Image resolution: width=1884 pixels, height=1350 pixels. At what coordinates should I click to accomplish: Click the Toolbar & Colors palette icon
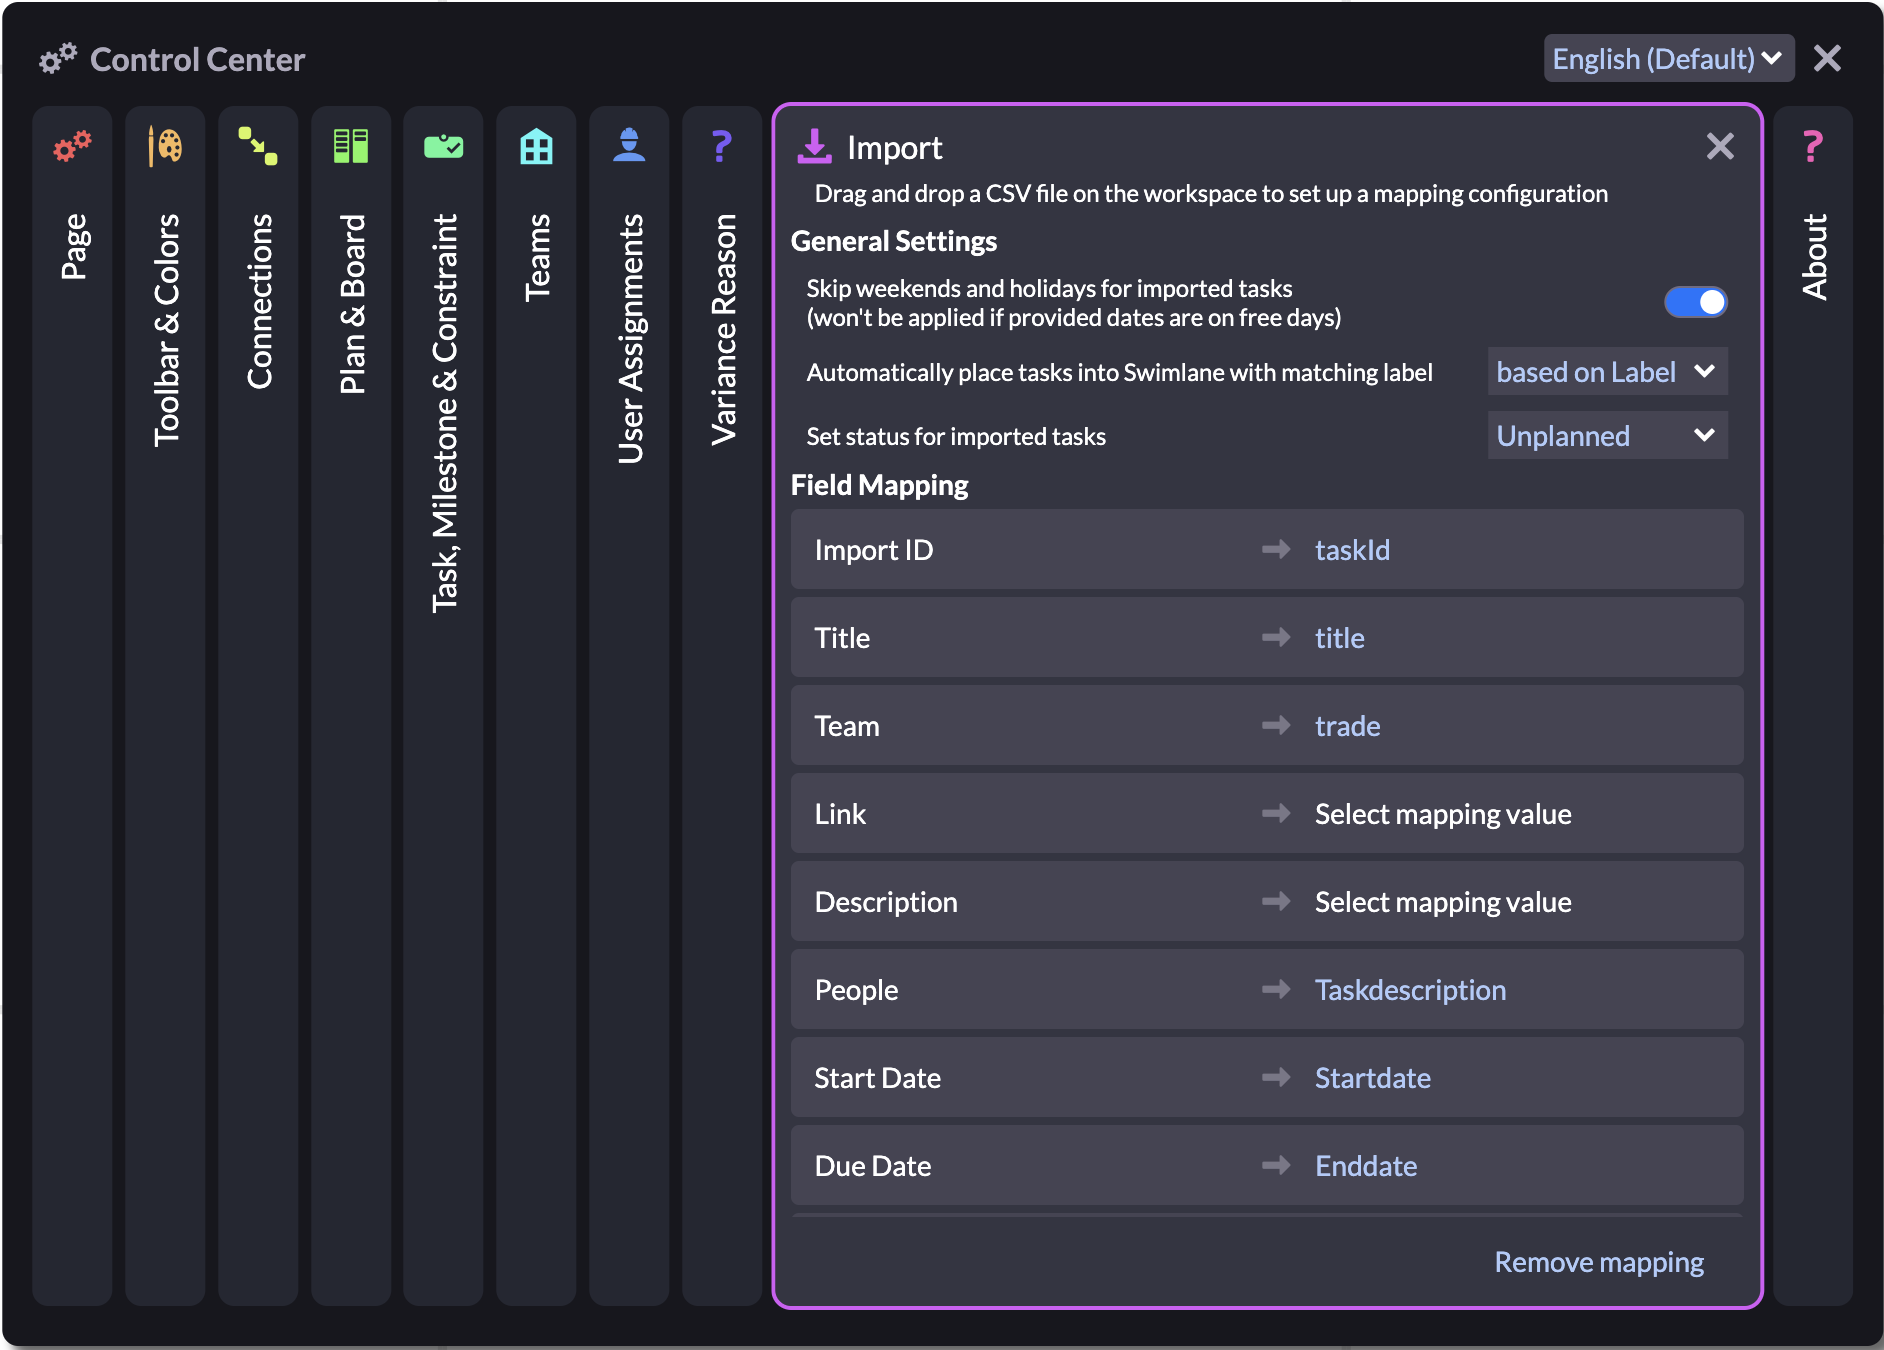click(x=165, y=146)
